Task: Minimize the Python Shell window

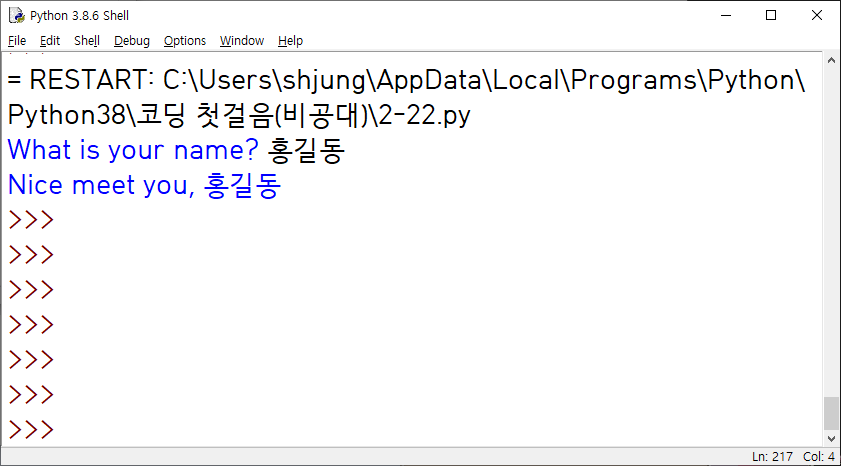Action: [x=726, y=16]
